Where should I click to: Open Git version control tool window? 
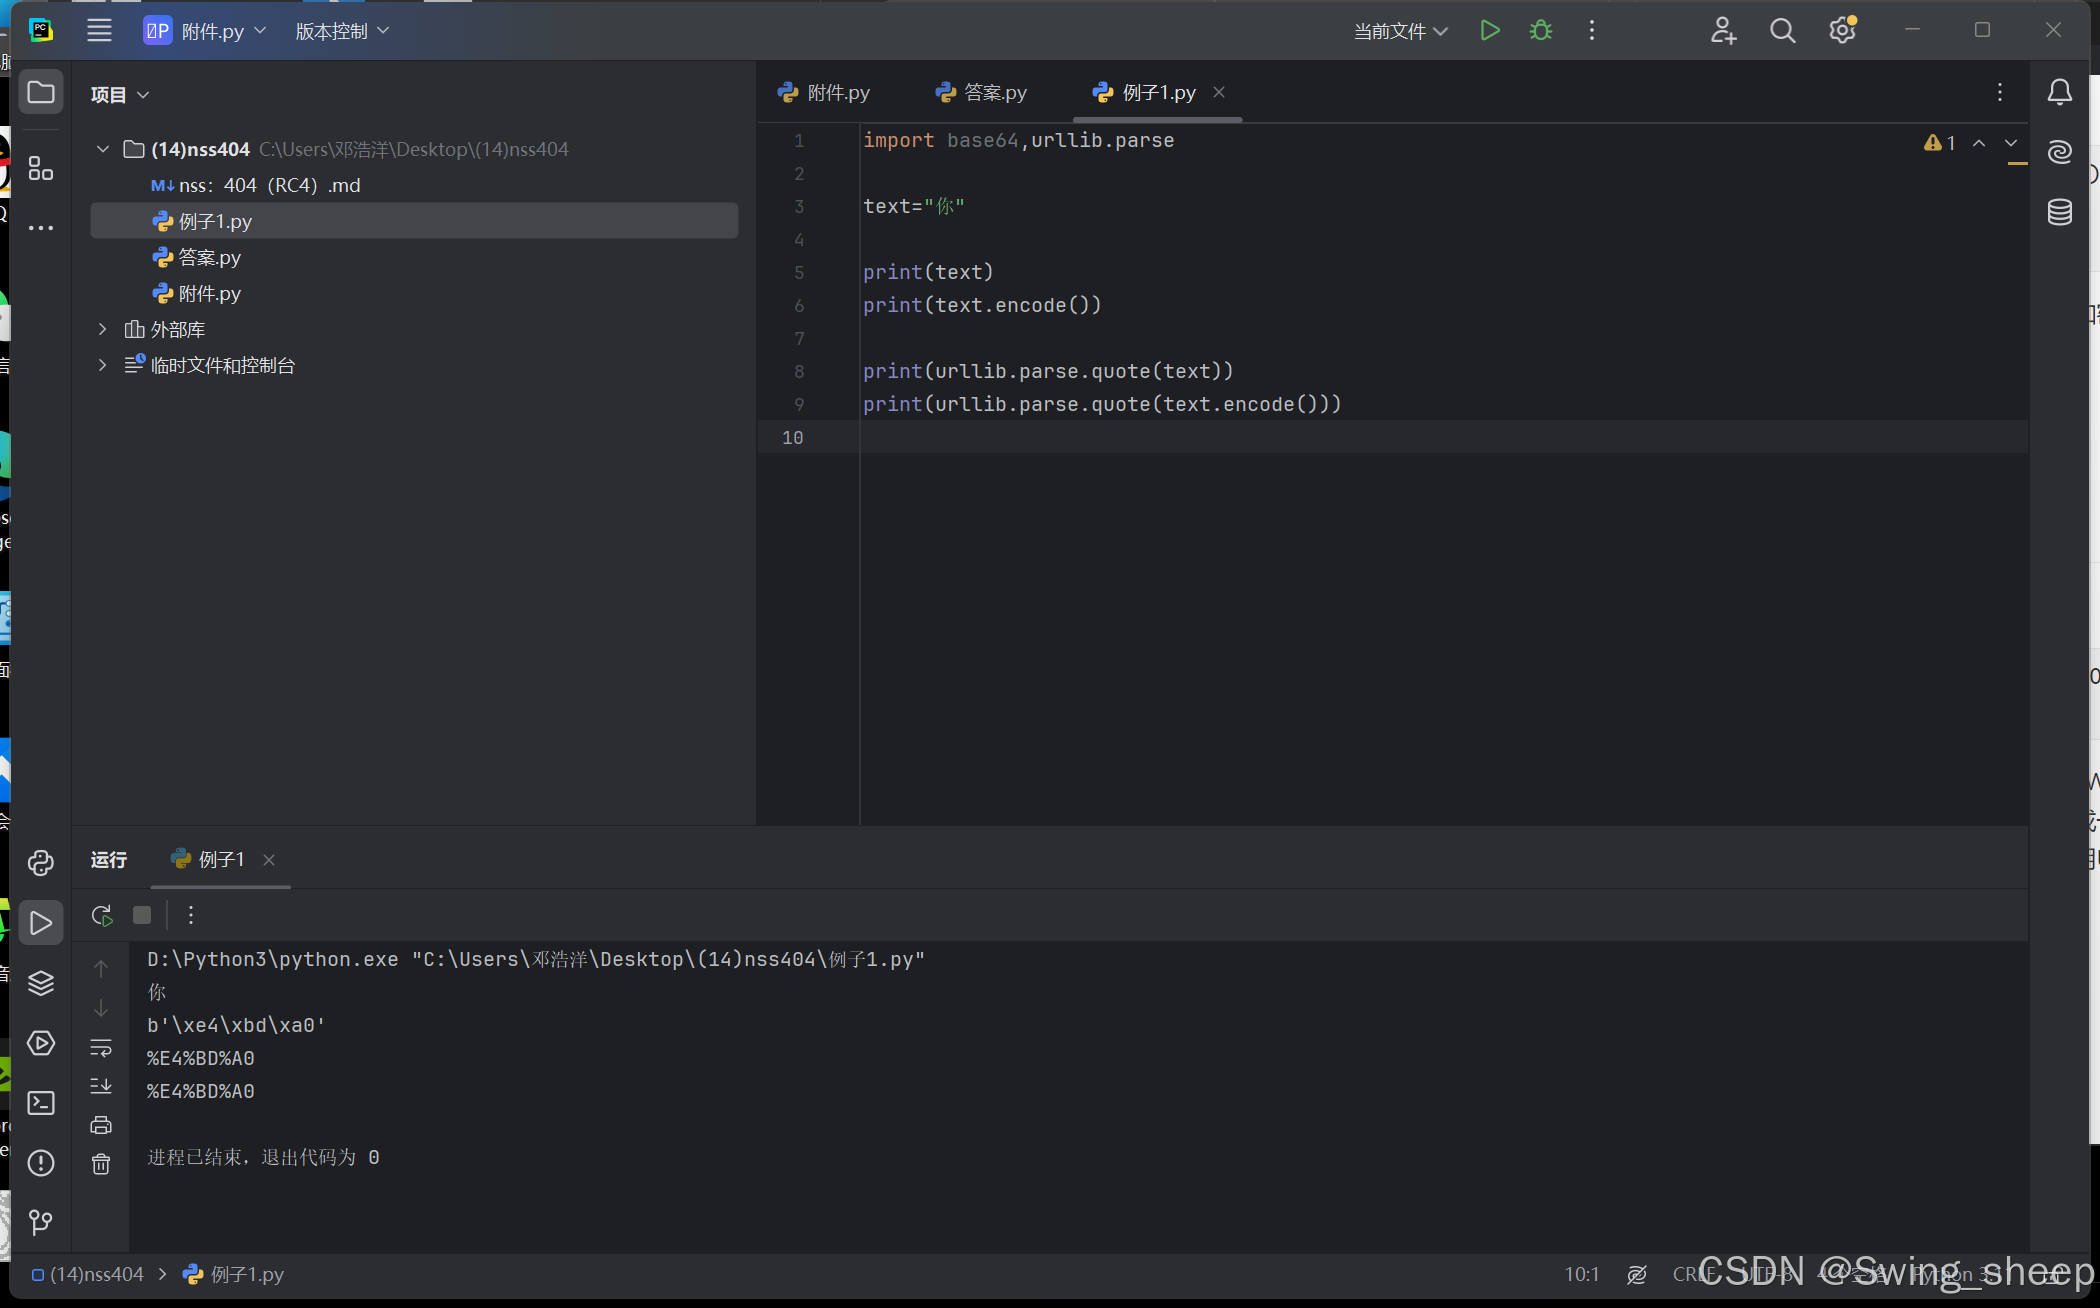click(41, 1222)
